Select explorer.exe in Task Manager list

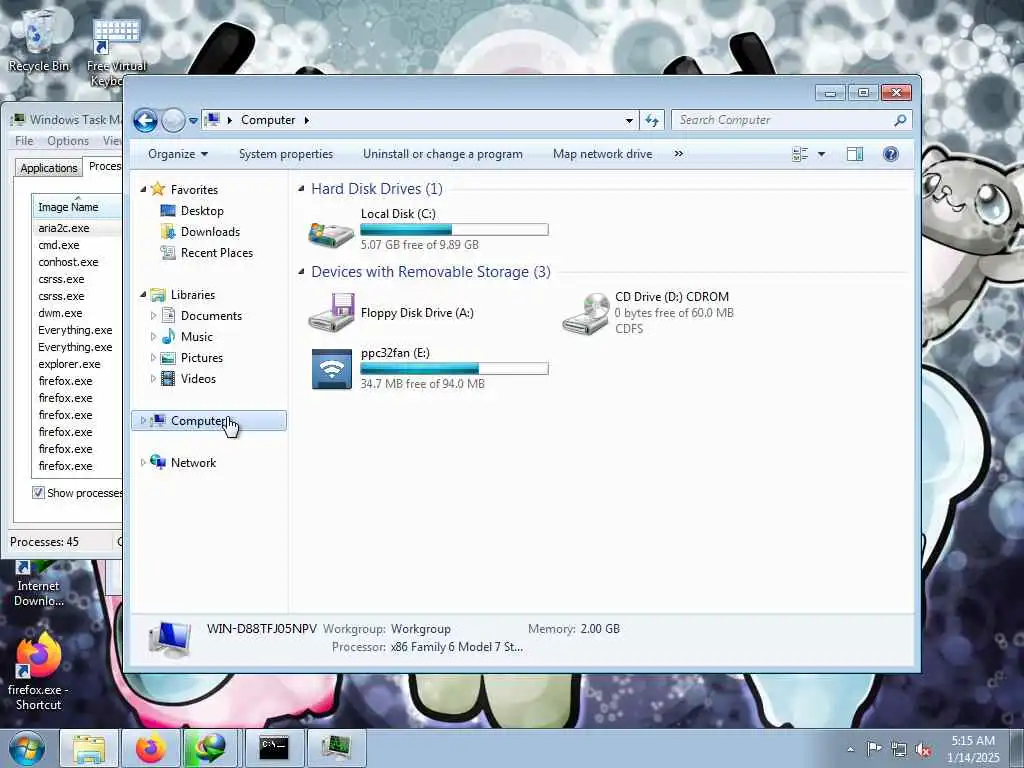coord(69,364)
